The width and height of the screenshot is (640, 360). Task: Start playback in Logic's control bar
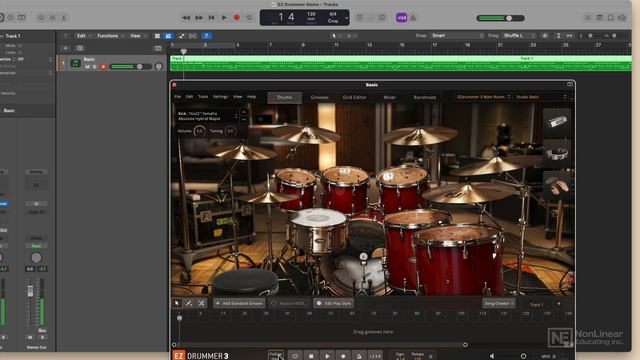pyautogui.click(x=224, y=18)
